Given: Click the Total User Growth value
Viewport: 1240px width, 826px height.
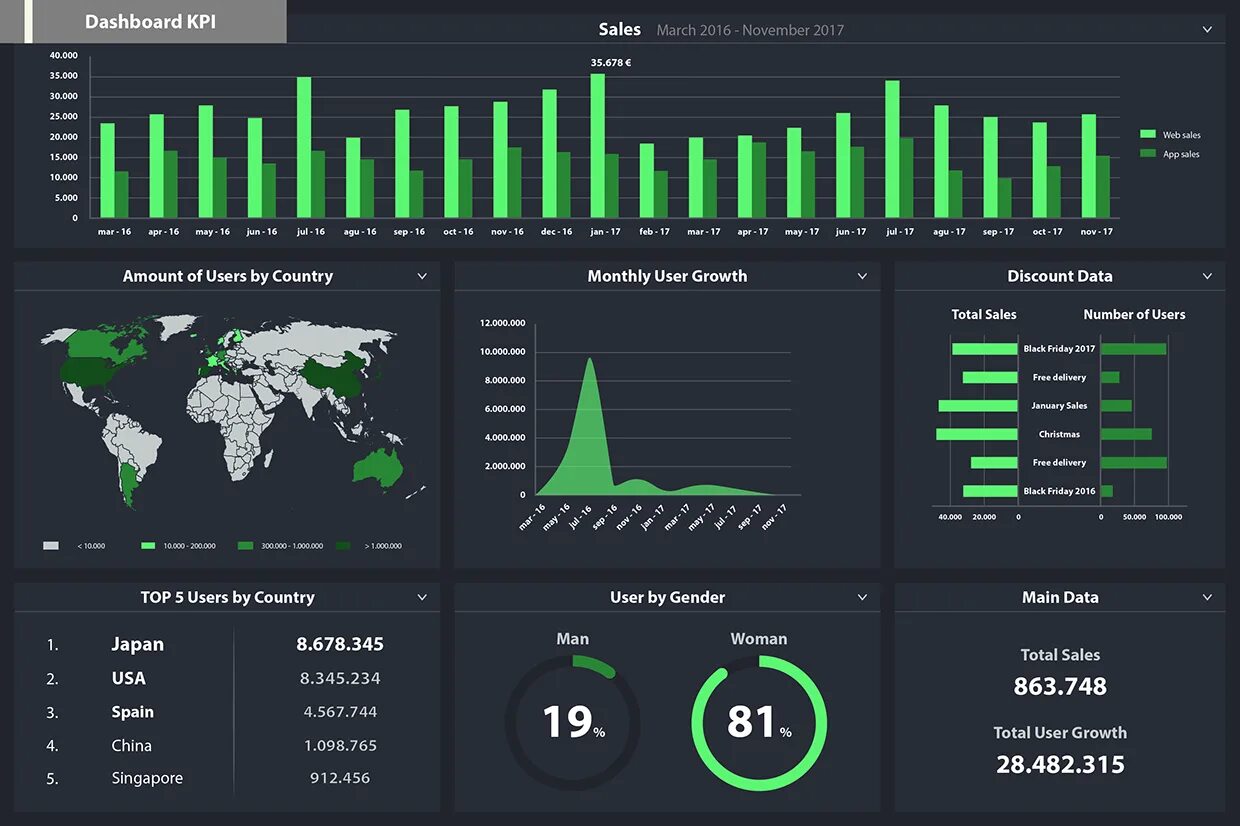Looking at the screenshot, I should pos(1060,764).
